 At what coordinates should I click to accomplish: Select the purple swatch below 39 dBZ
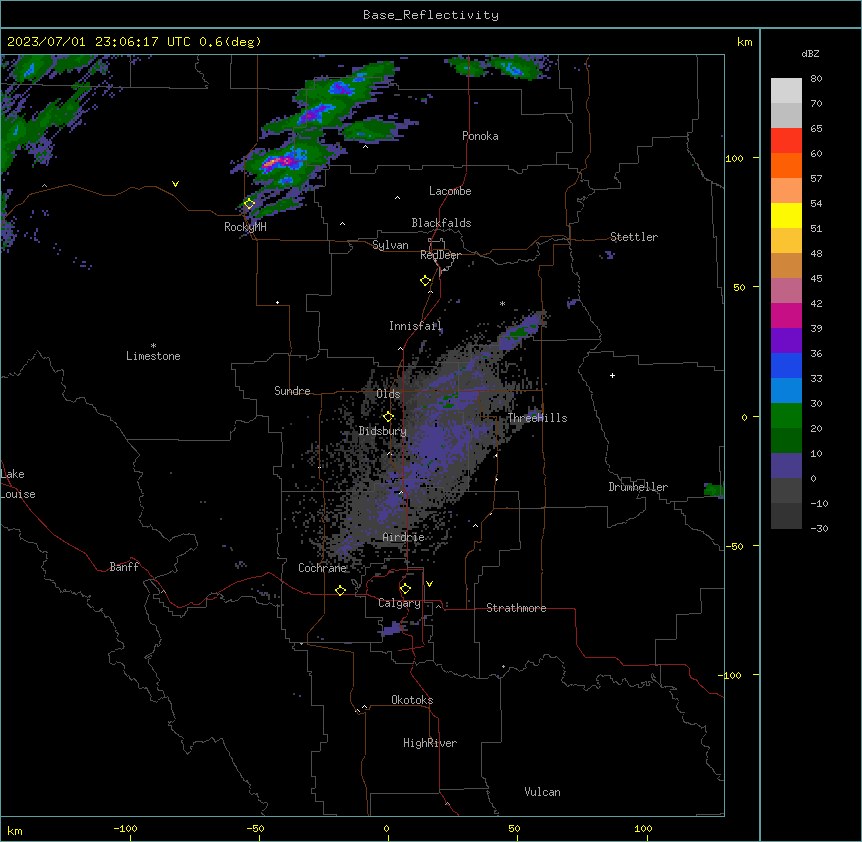(x=786, y=340)
